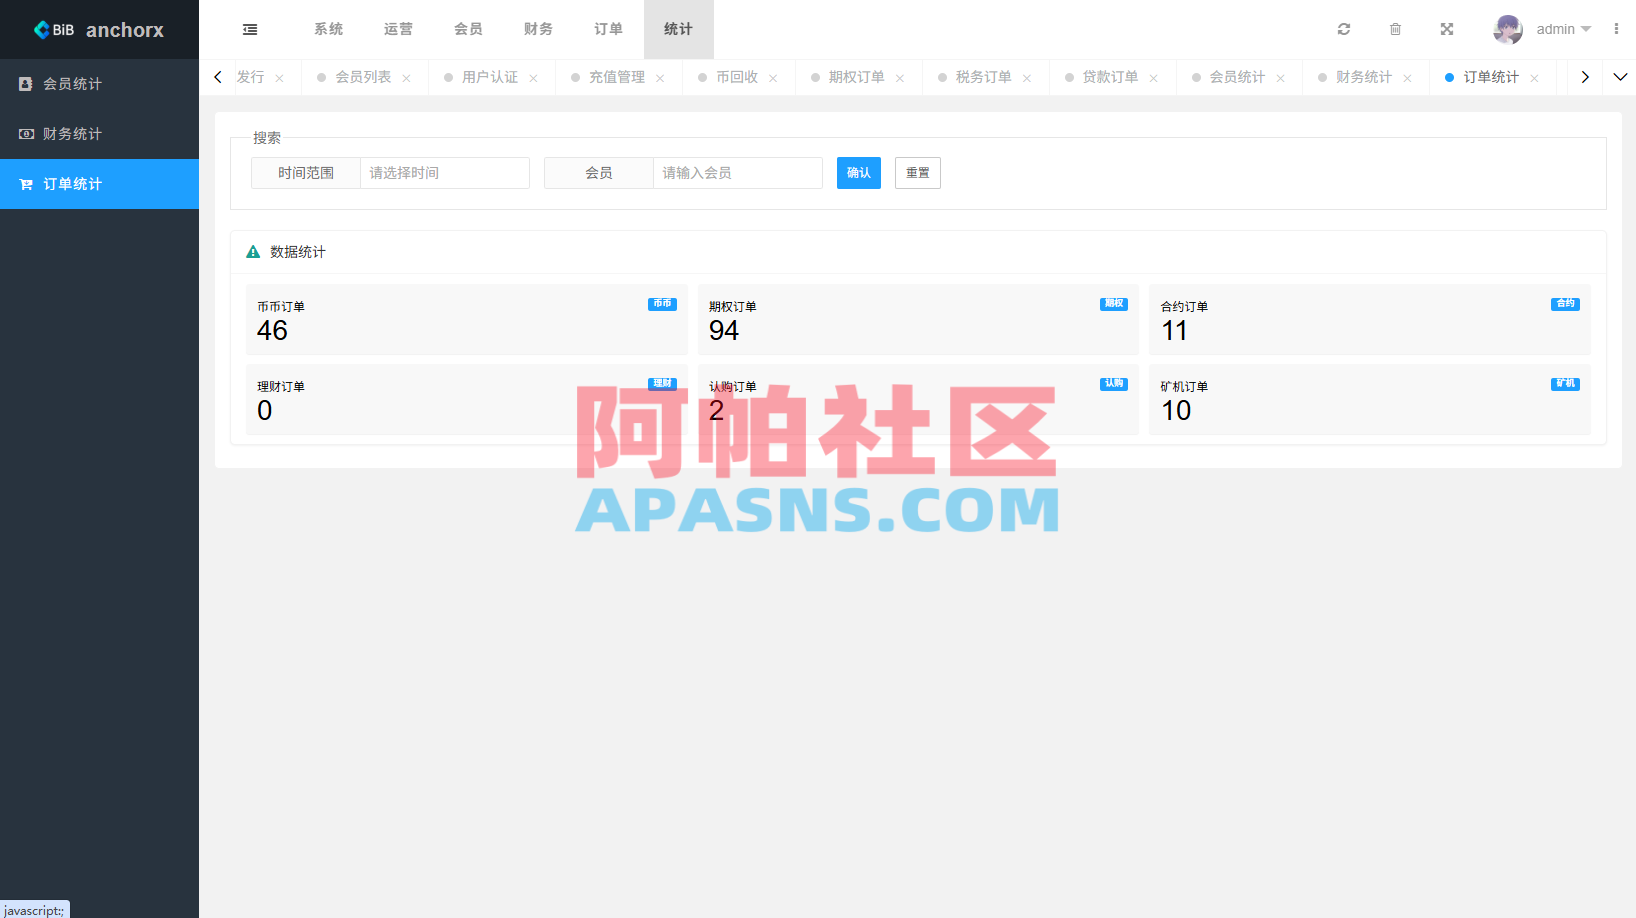Open the 会员 top menu
Screen dimensions: 1636x918
468,29
